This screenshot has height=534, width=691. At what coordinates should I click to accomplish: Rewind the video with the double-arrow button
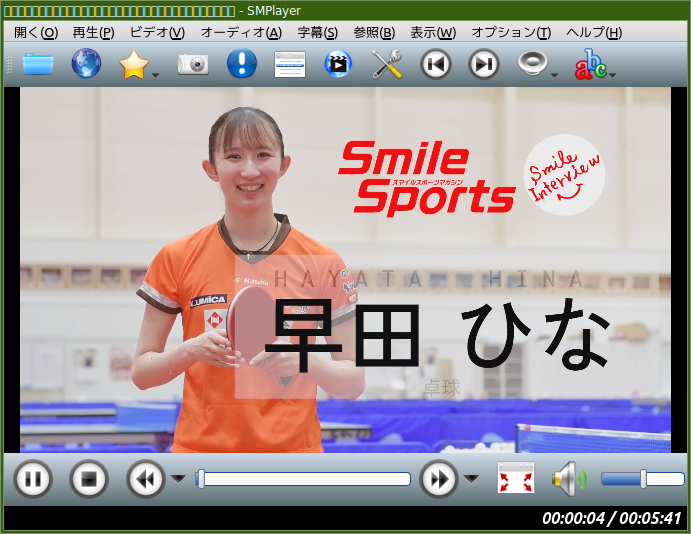[x=146, y=478]
